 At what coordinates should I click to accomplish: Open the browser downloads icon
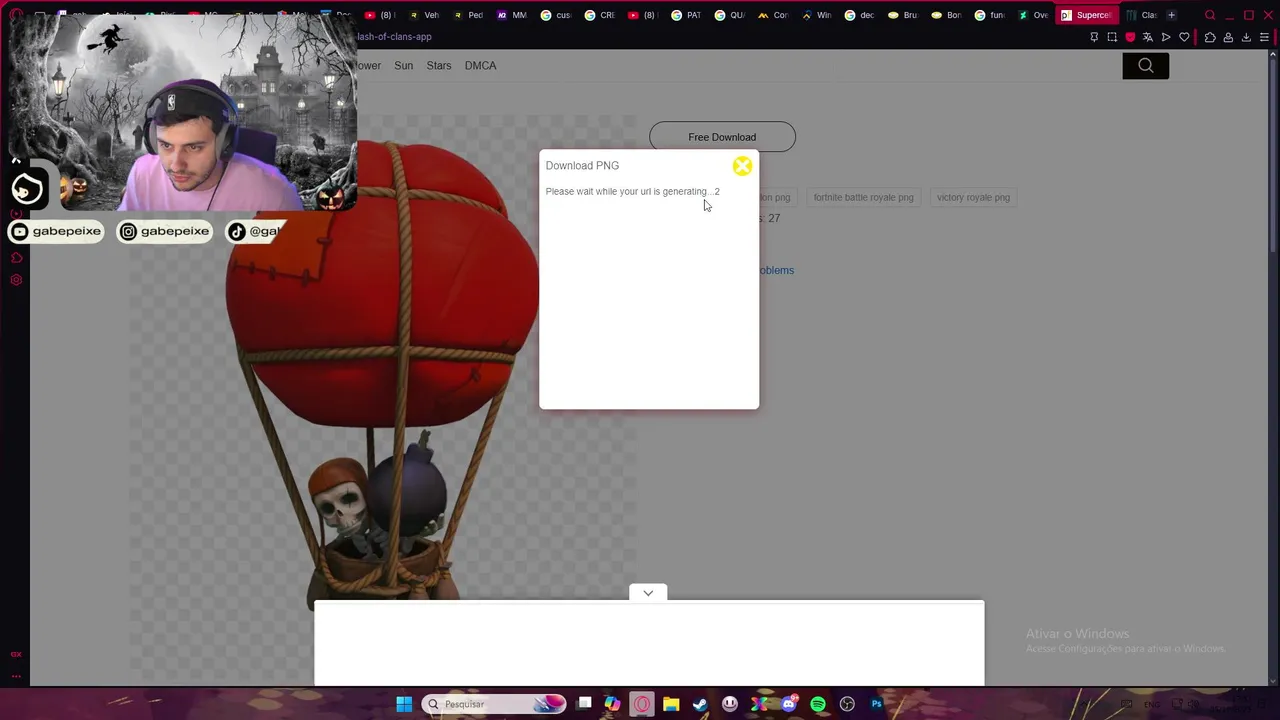(x=1246, y=37)
